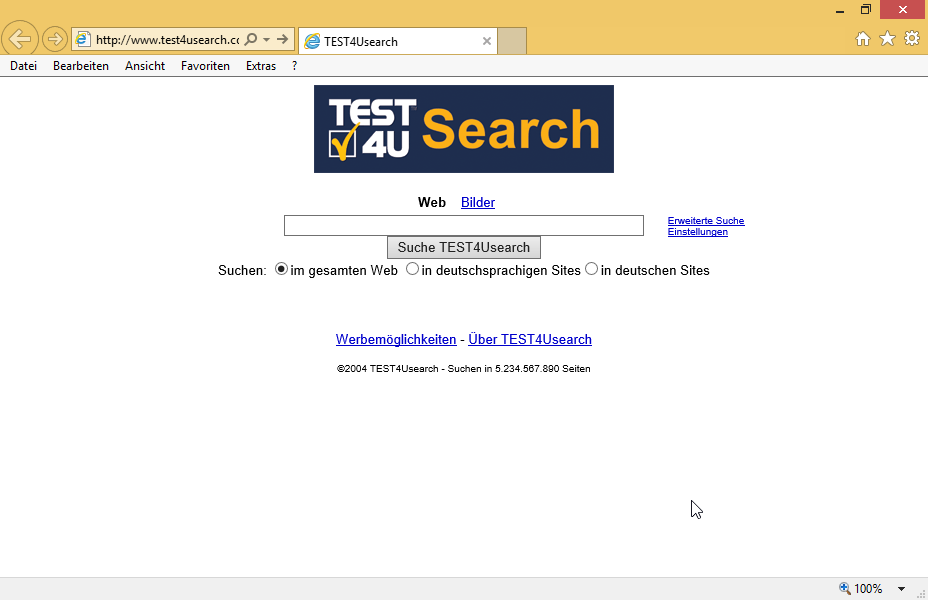Click the address bar URL text
The image size is (928, 600).
(x=167, y=40)
